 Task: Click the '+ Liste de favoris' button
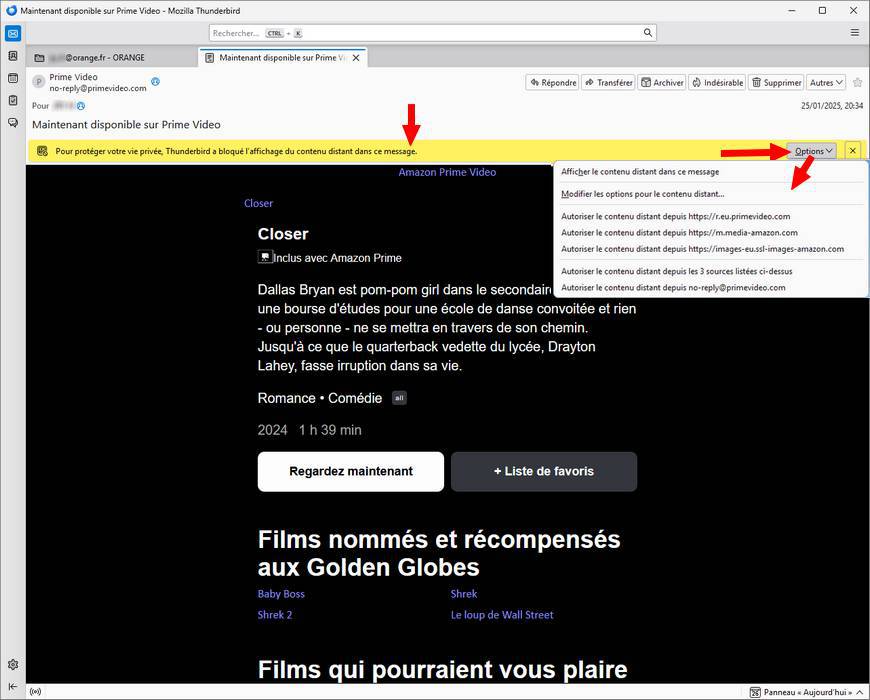544,471
